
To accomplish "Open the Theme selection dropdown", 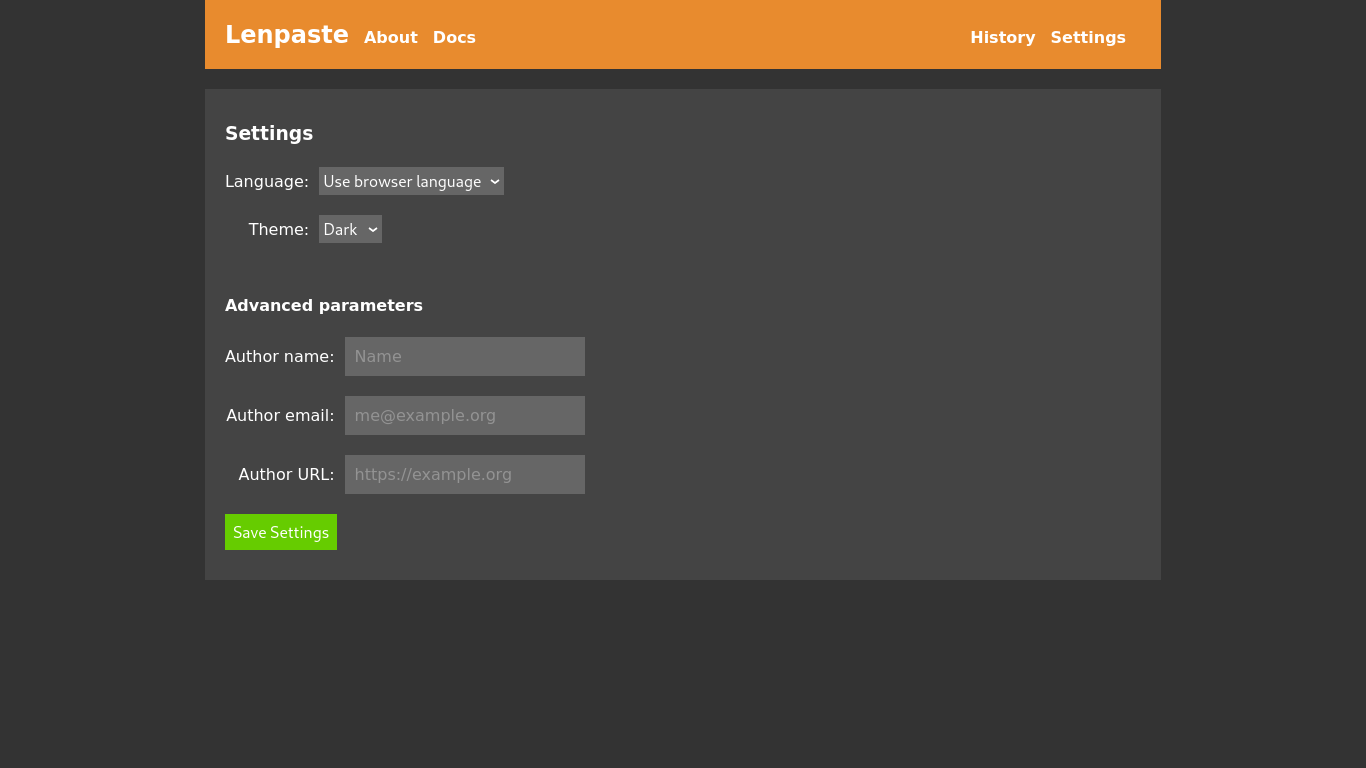I will pos(349,229).
